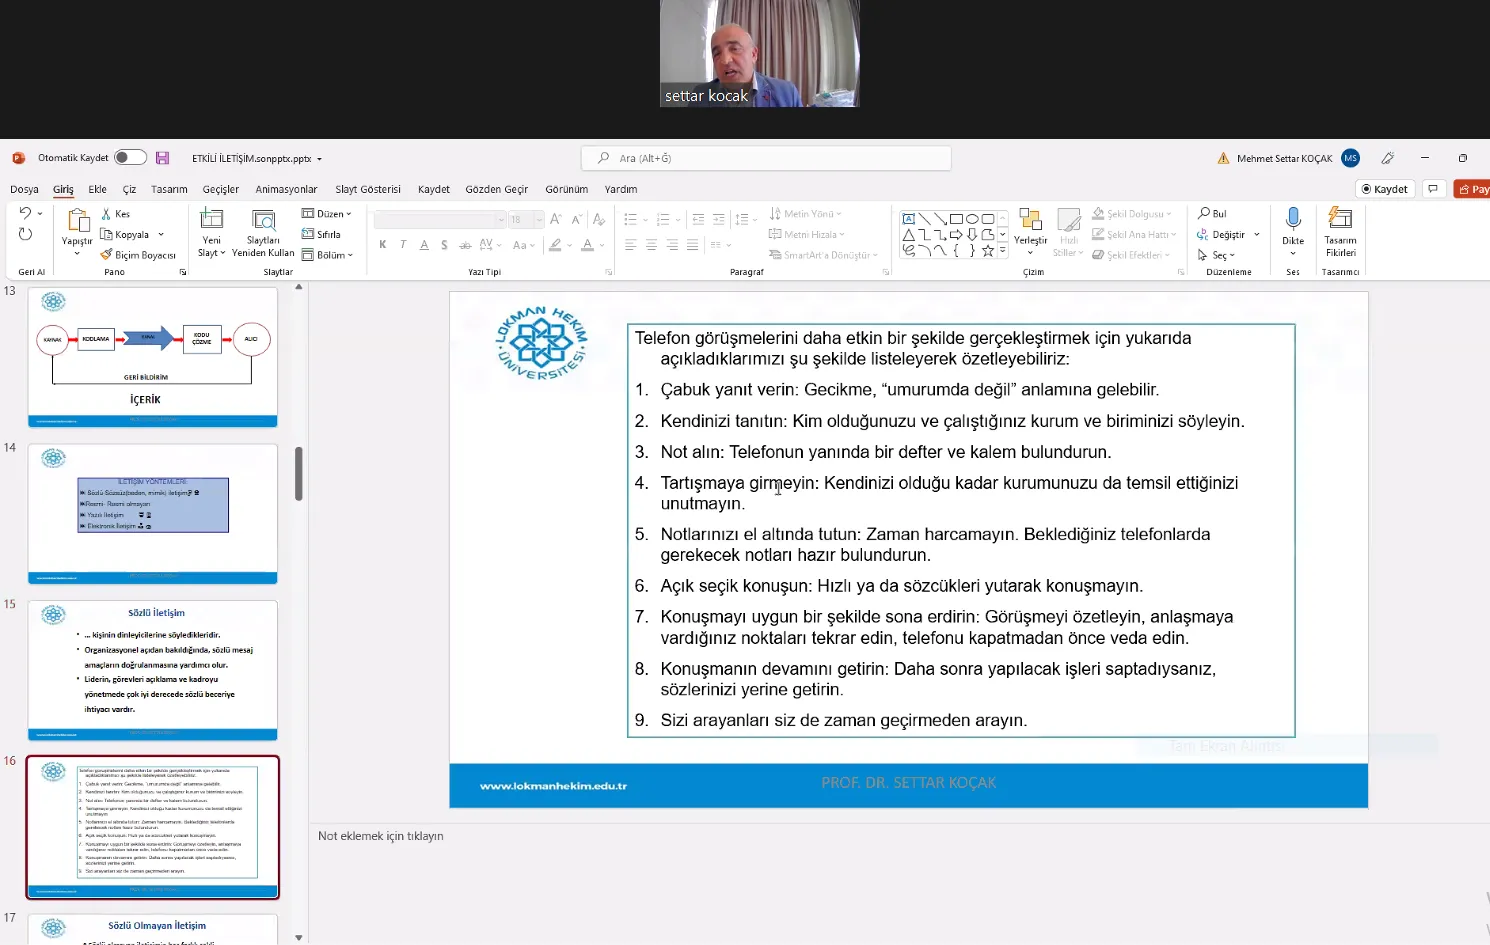Select the Kes scissors icon
Image resolution: width=1490 pixels, height=945 pixels.
tap(107, 214)
